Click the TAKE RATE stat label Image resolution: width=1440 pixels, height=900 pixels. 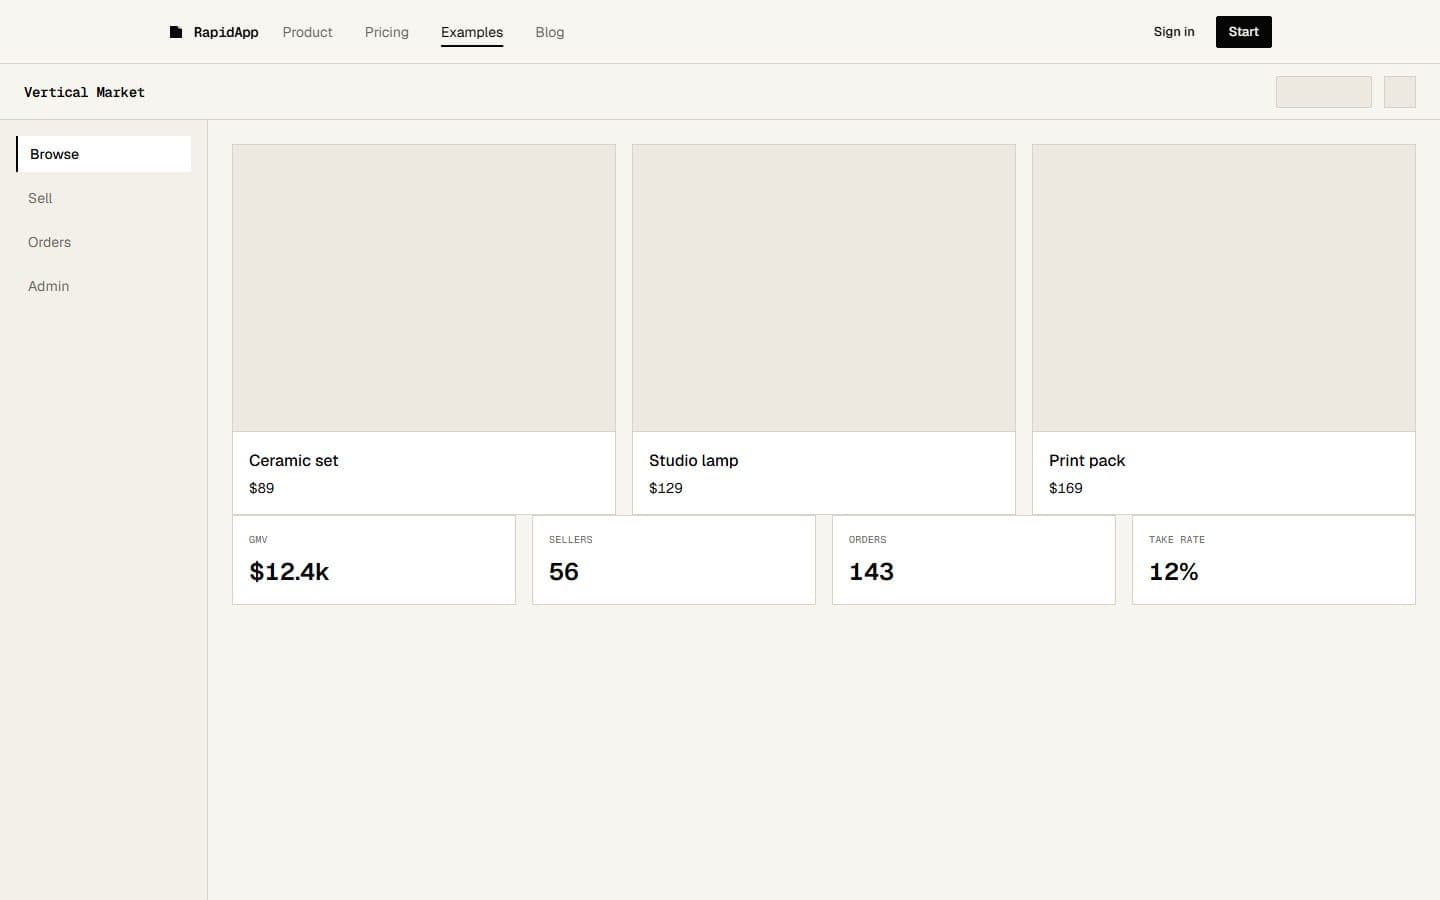[x=1177, y=540]
